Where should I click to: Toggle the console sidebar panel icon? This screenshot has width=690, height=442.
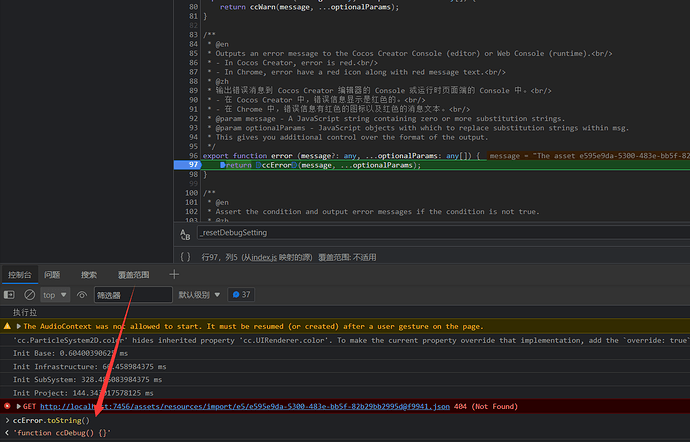click(x=9, y=295)
